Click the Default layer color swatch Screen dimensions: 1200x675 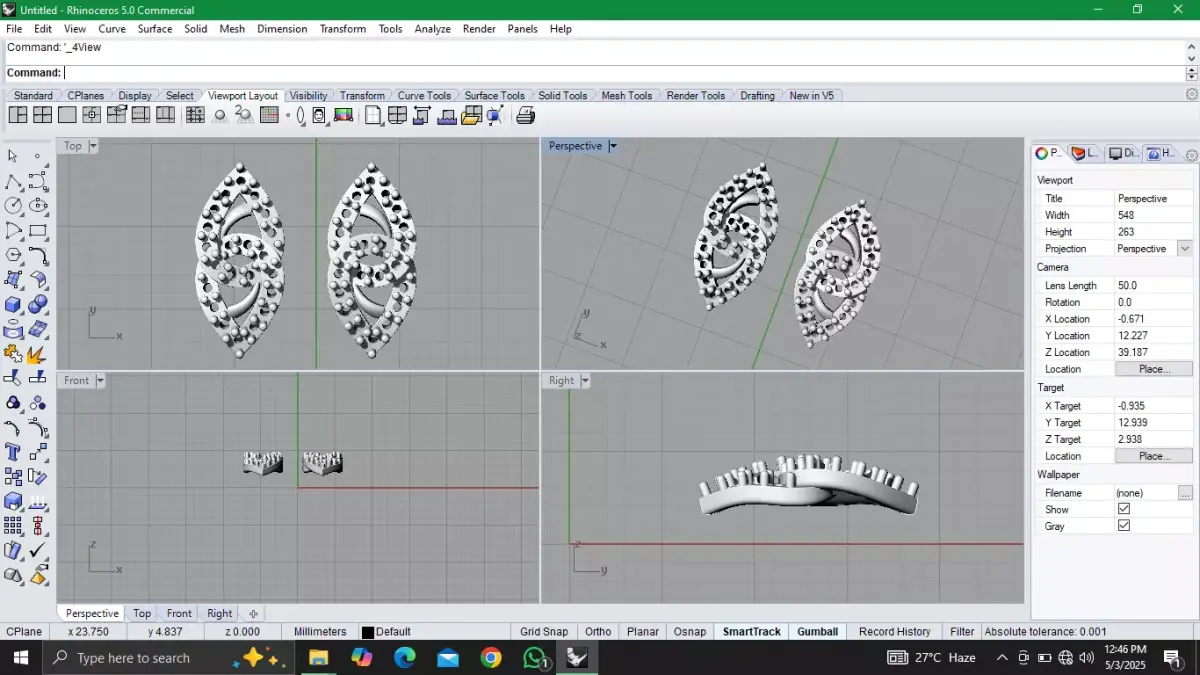[368, 633]
